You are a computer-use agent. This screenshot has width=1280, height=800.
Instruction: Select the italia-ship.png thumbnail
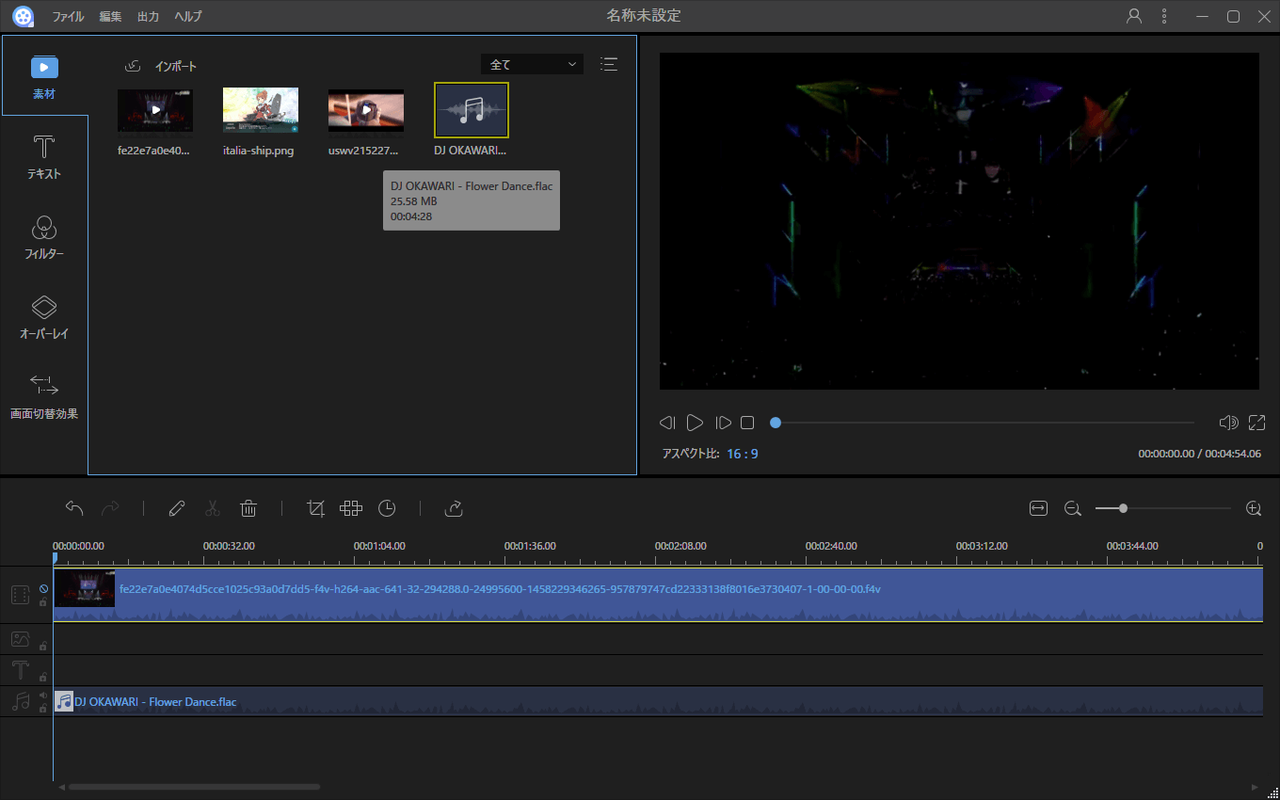(x=260, y=110)
